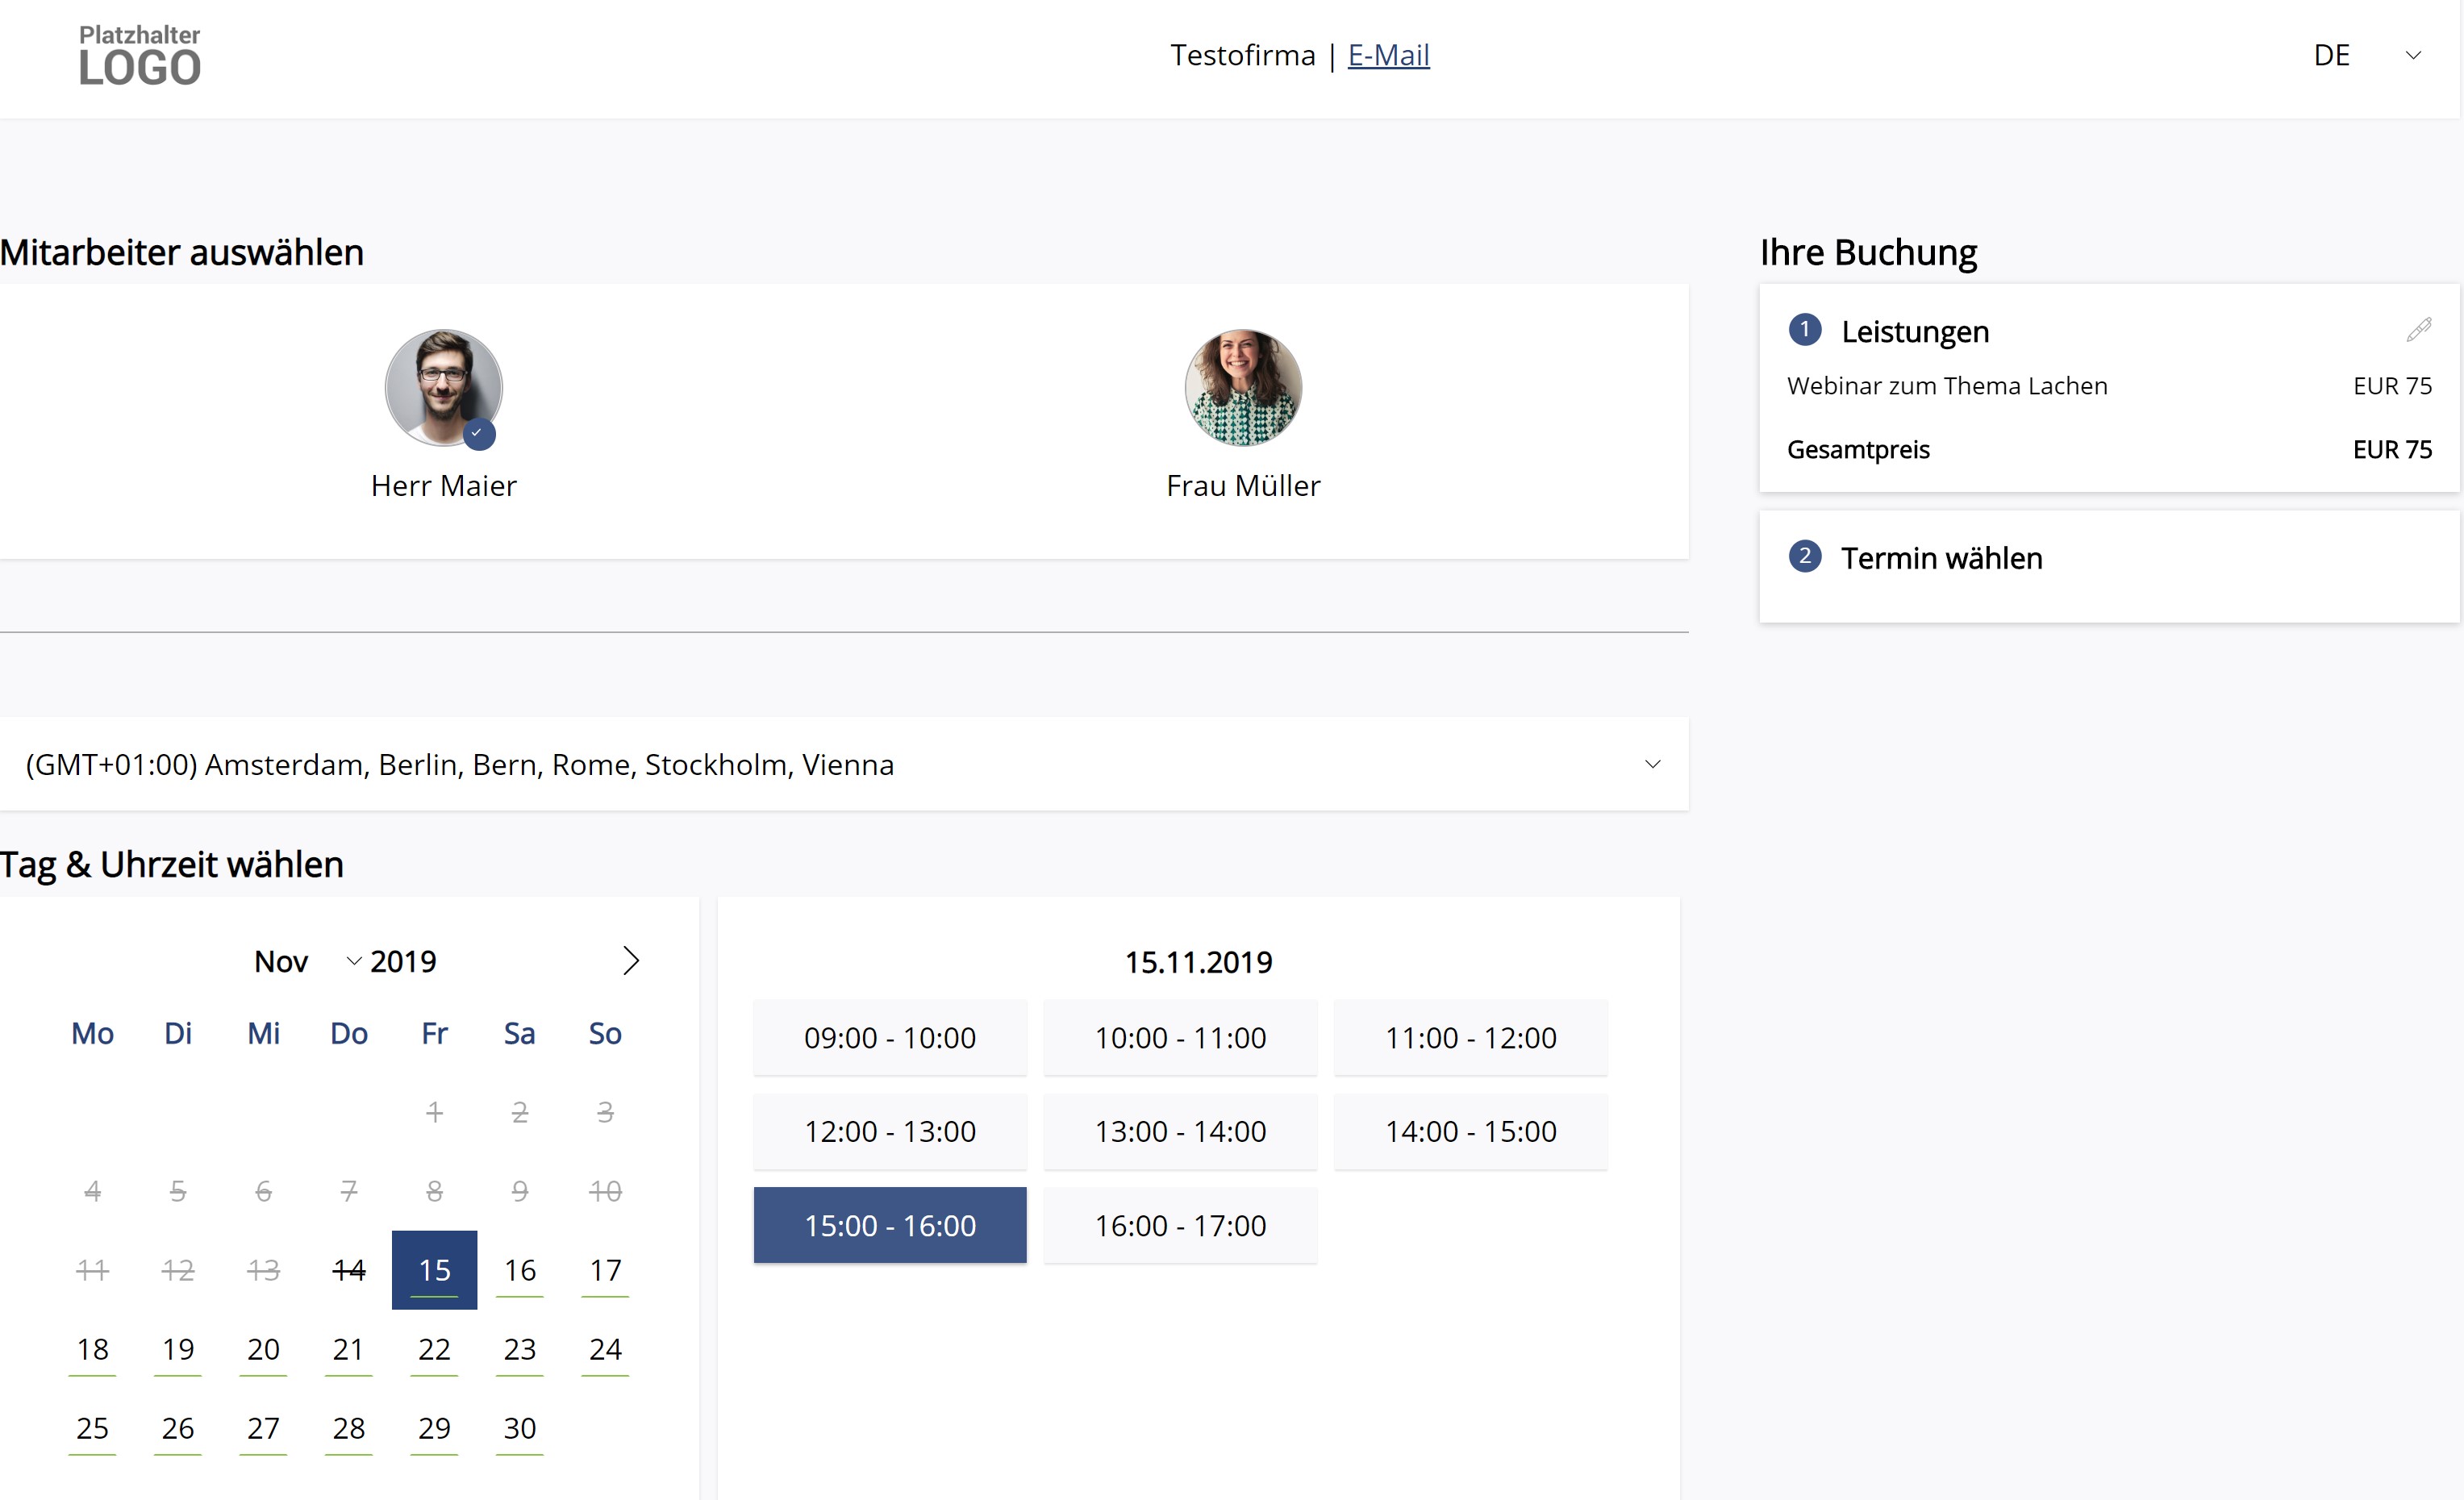Select employee Herr Maier's photo

point(443,388)
